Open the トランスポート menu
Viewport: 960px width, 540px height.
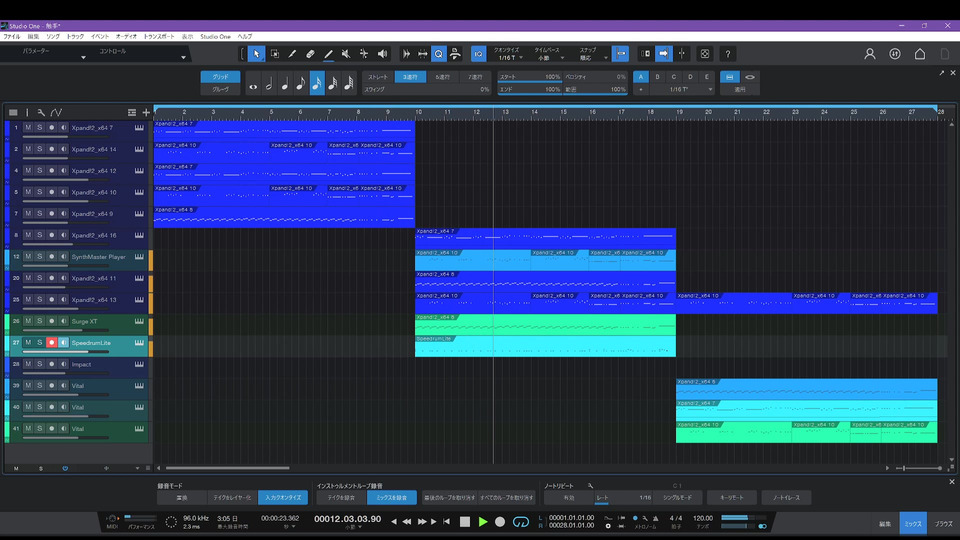pyautogui.click(x=158, y=36)
